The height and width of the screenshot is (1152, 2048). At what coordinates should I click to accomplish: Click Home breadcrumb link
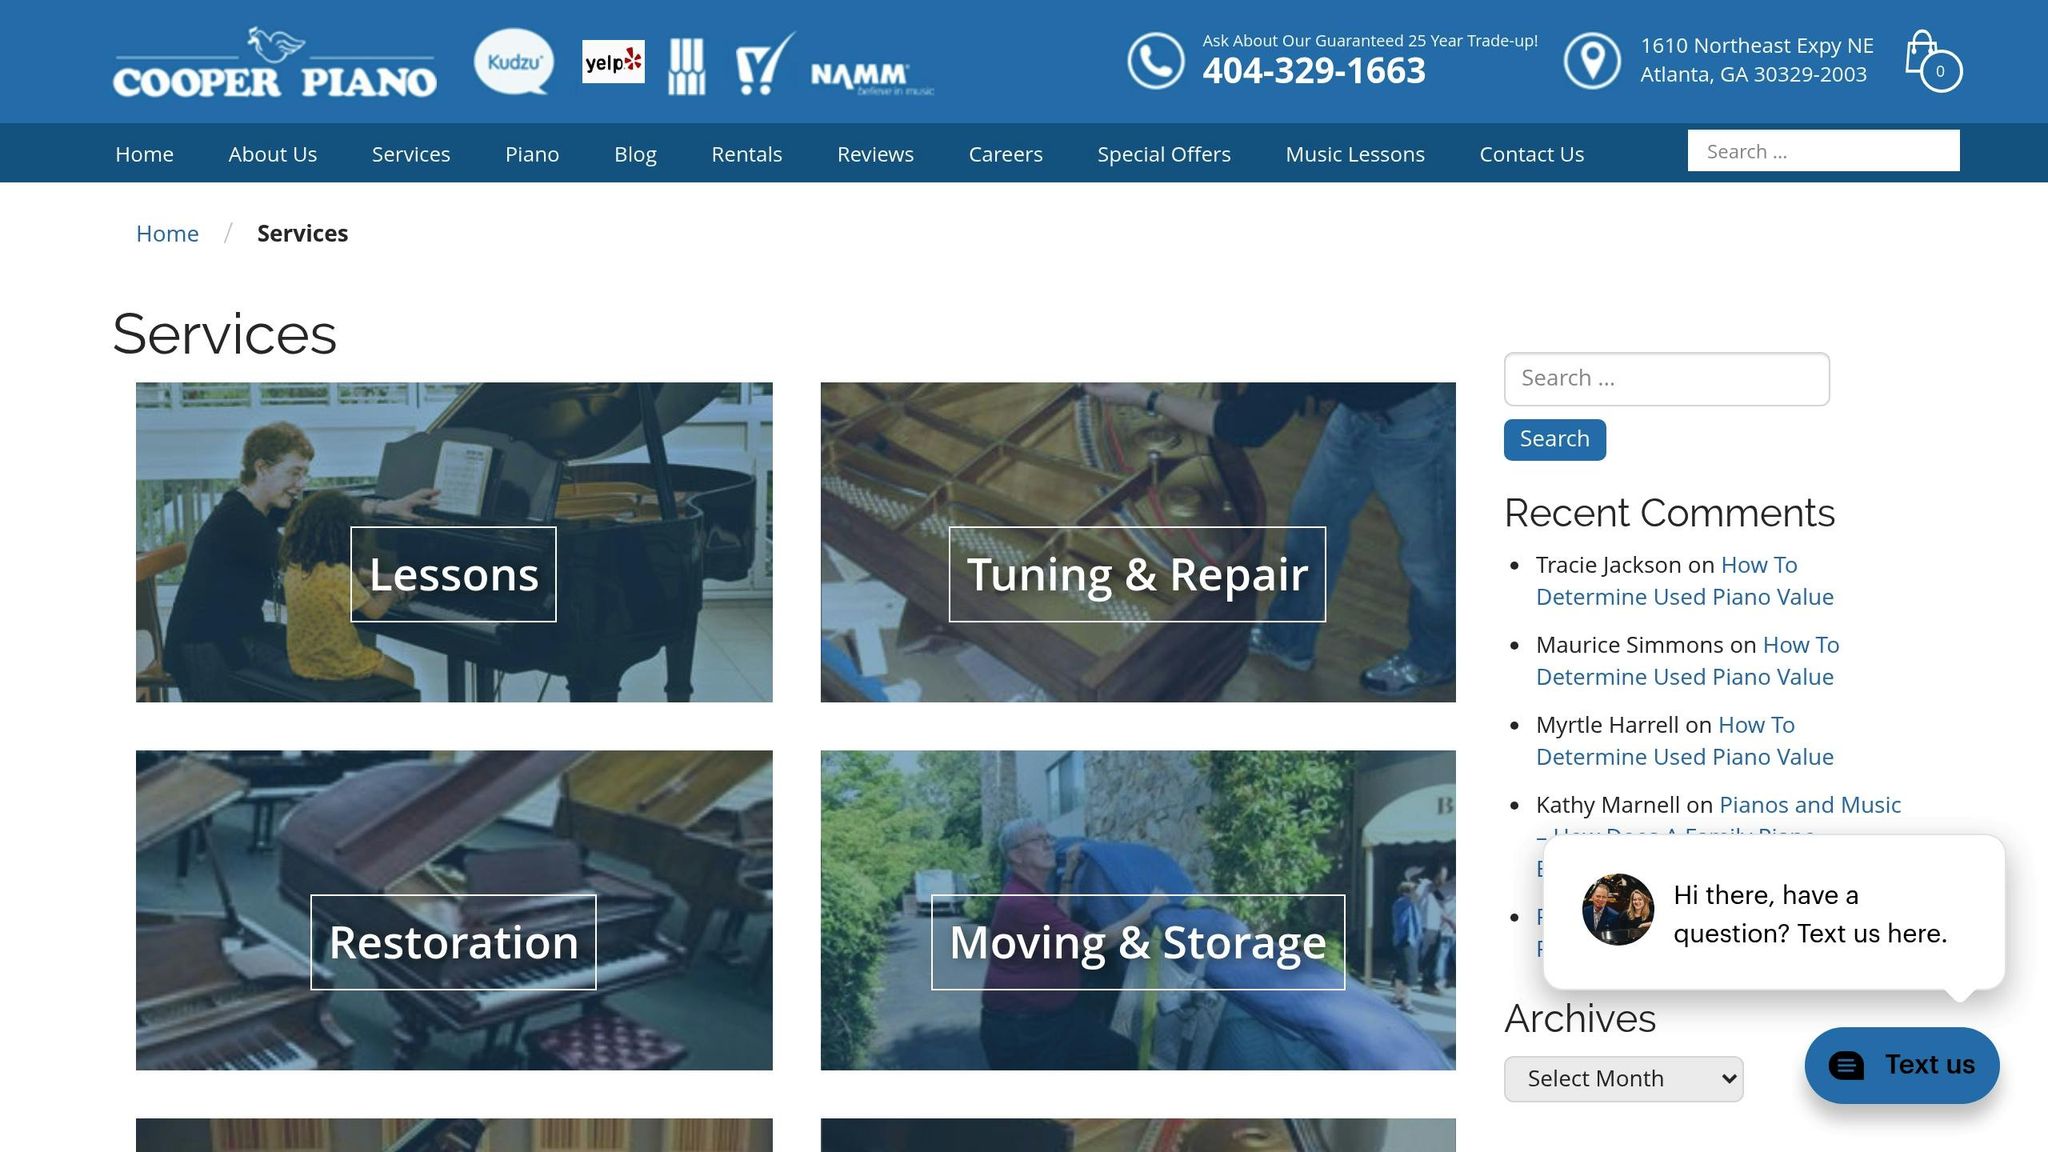click(167, 233)
